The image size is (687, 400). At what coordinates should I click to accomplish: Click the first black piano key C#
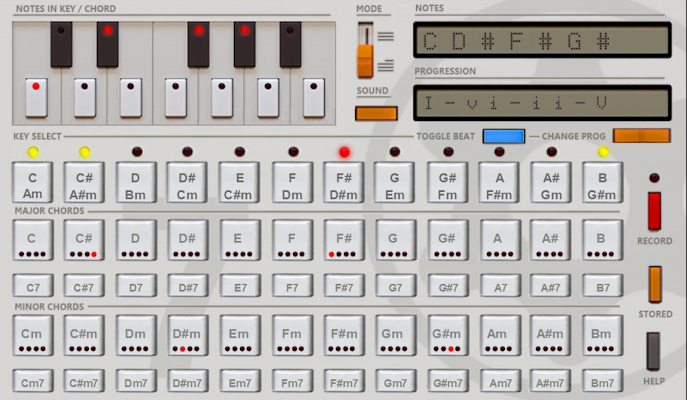coord(61,45)
